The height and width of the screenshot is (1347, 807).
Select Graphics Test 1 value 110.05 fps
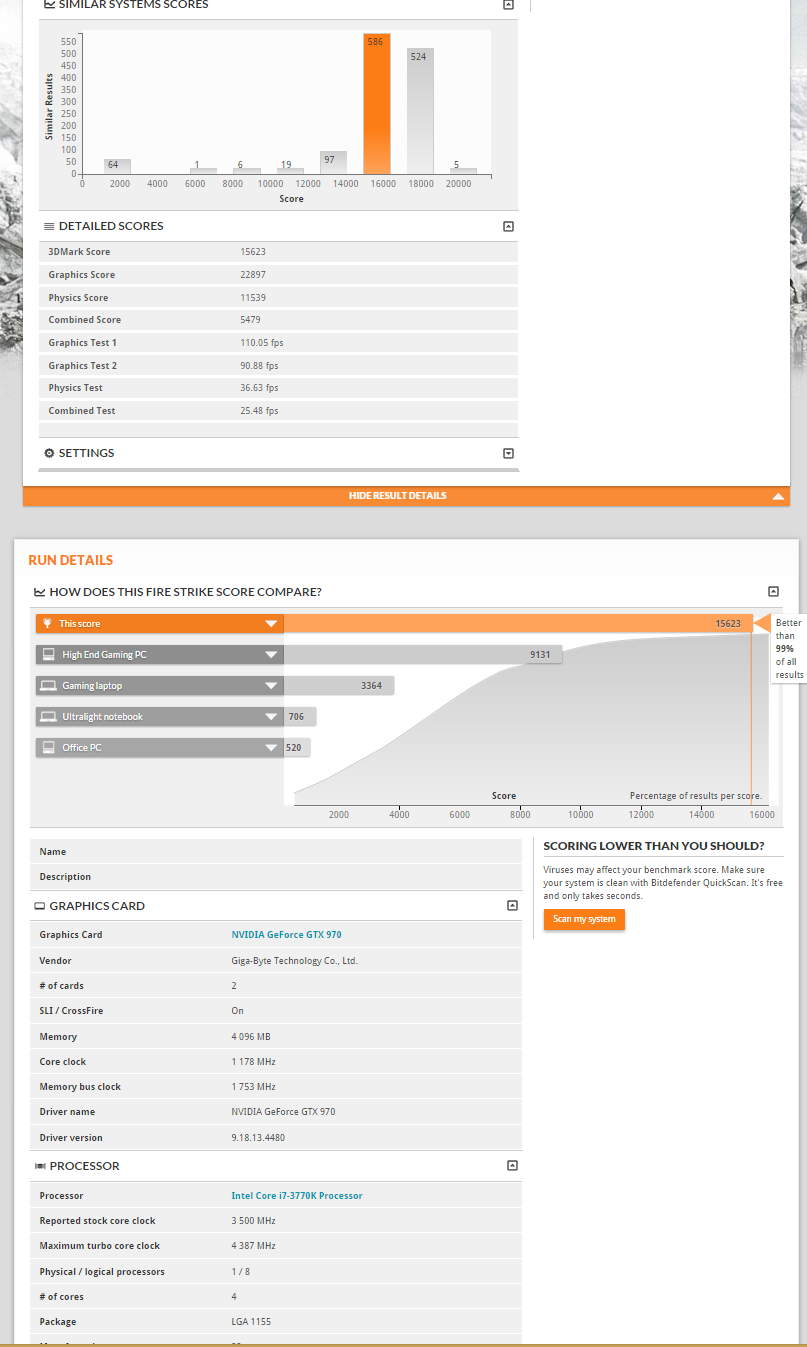click(262, 343)
